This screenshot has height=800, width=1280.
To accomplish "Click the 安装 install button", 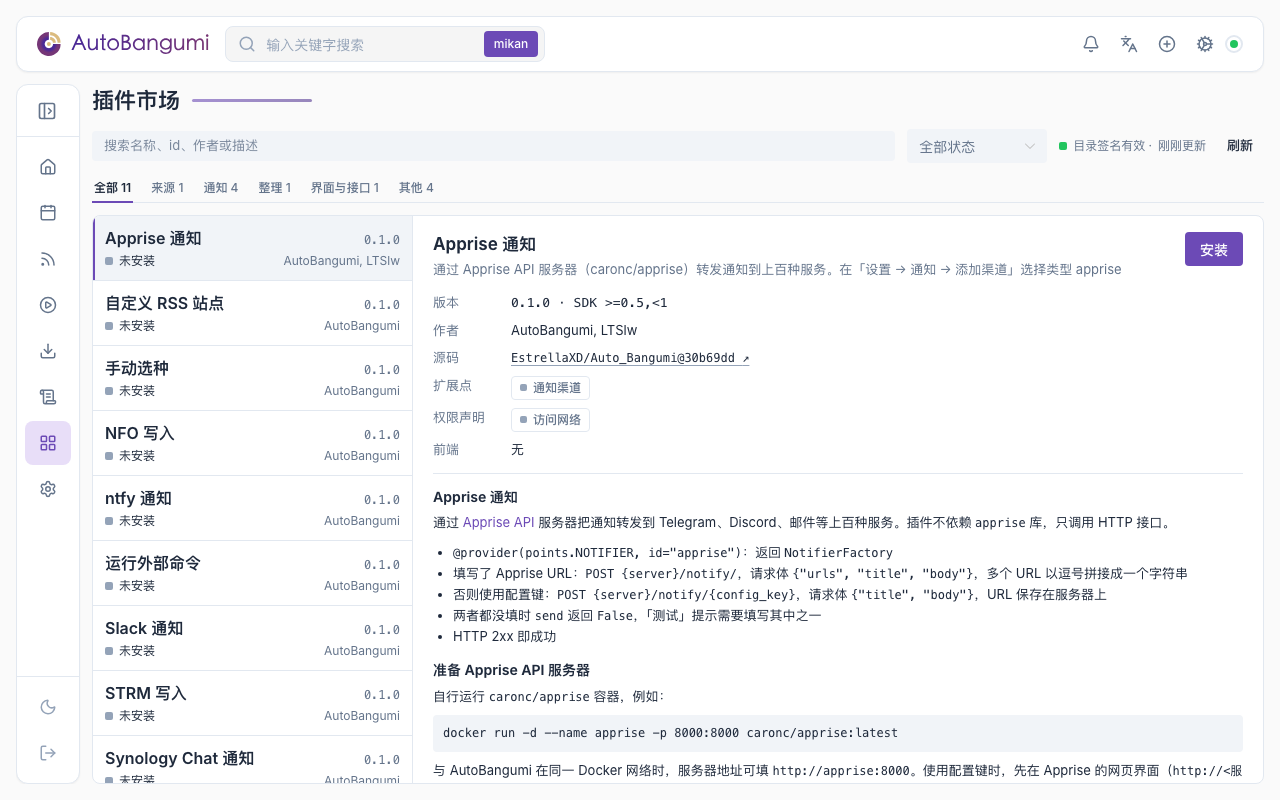I will pos(1214,249).
